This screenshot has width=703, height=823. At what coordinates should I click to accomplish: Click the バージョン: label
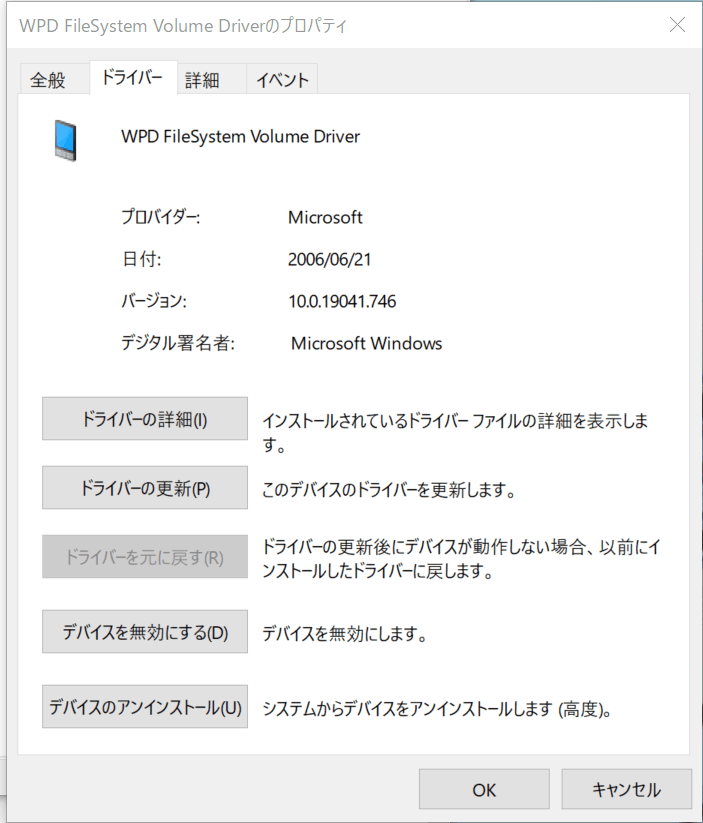[154, 301]
